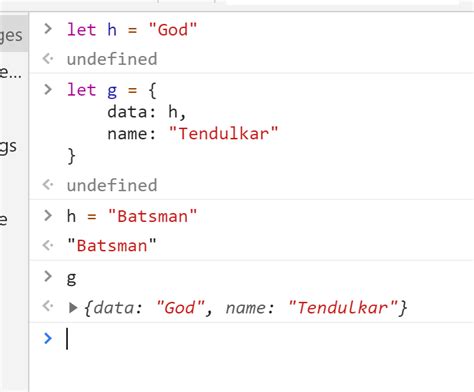The width and height of the screenshot is (474, 392).
Task: Select the "Batsman" output result
Action: (x=112, y=246)
